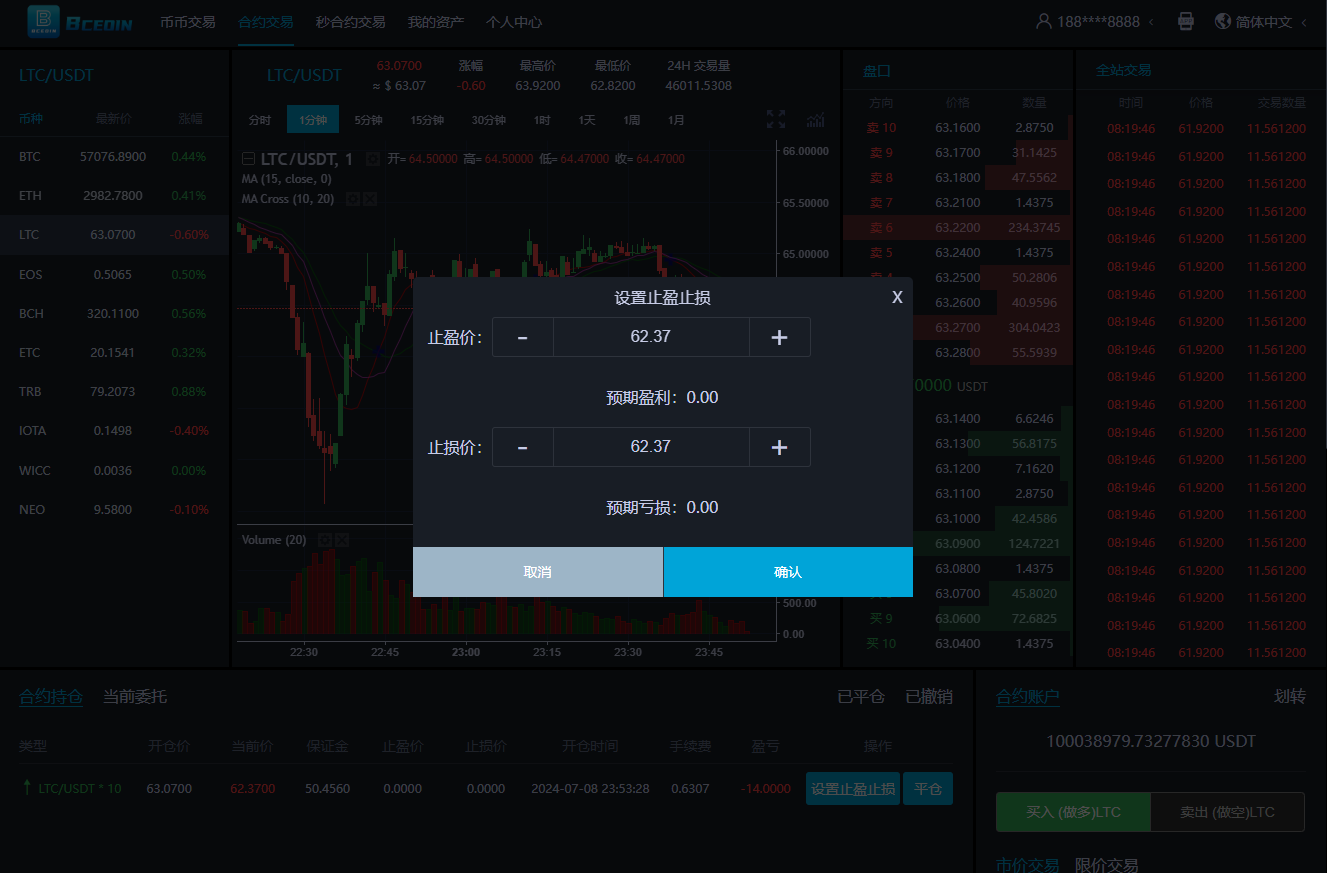The image size is (1327, 873).
Task: Select 卖出 (做空)LTC direction
Action: click(1227, 812)
